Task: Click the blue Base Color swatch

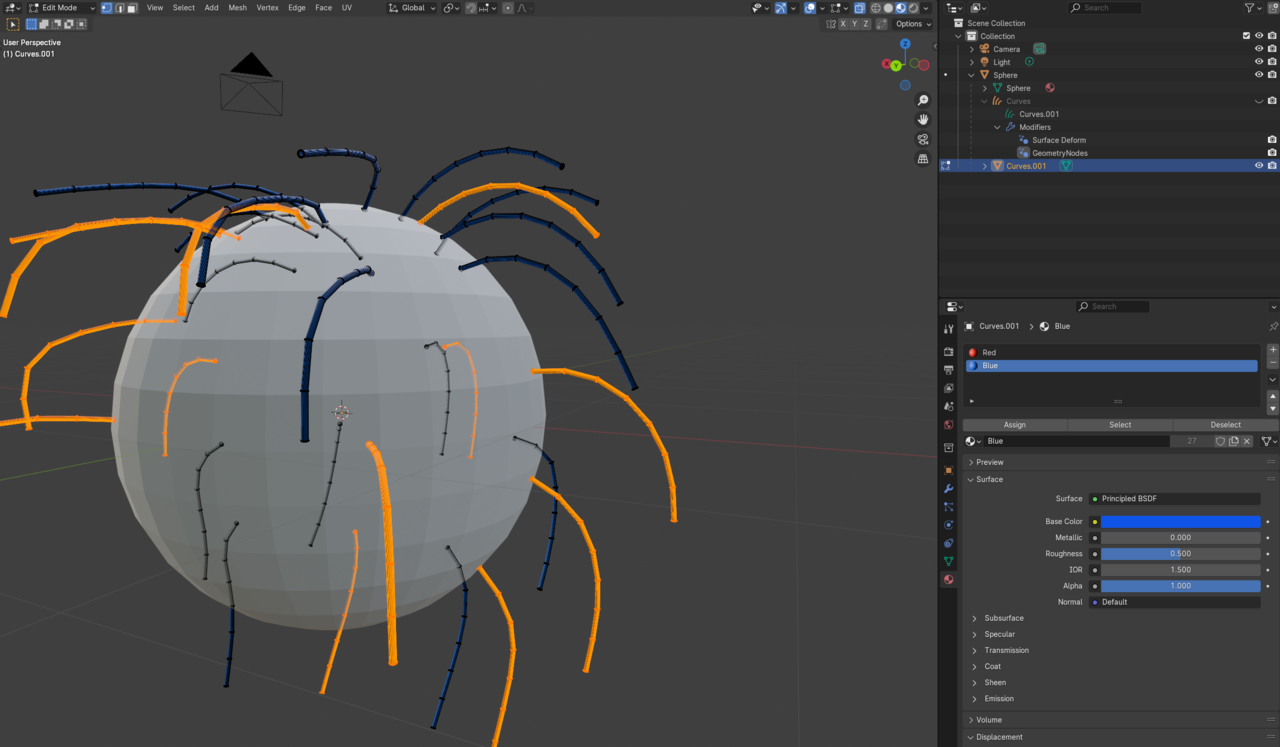Action: 1180,522
